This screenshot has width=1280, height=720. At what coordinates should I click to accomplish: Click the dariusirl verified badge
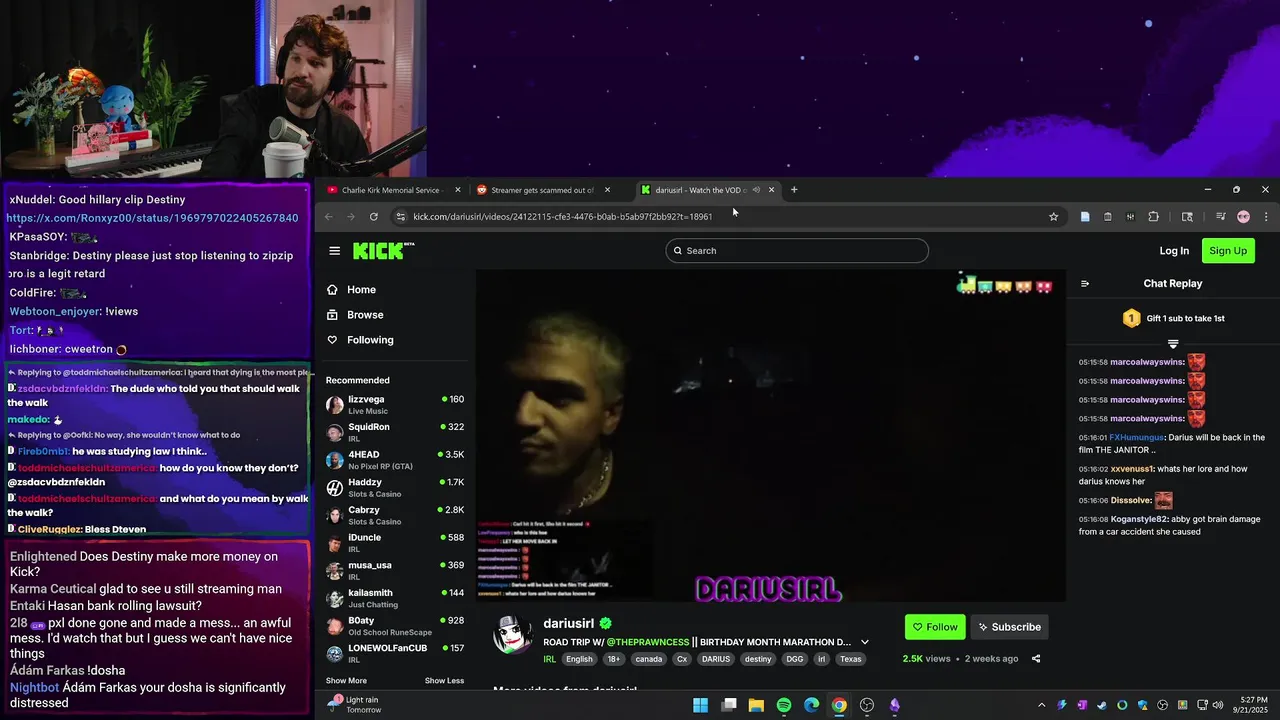(606, 624)
